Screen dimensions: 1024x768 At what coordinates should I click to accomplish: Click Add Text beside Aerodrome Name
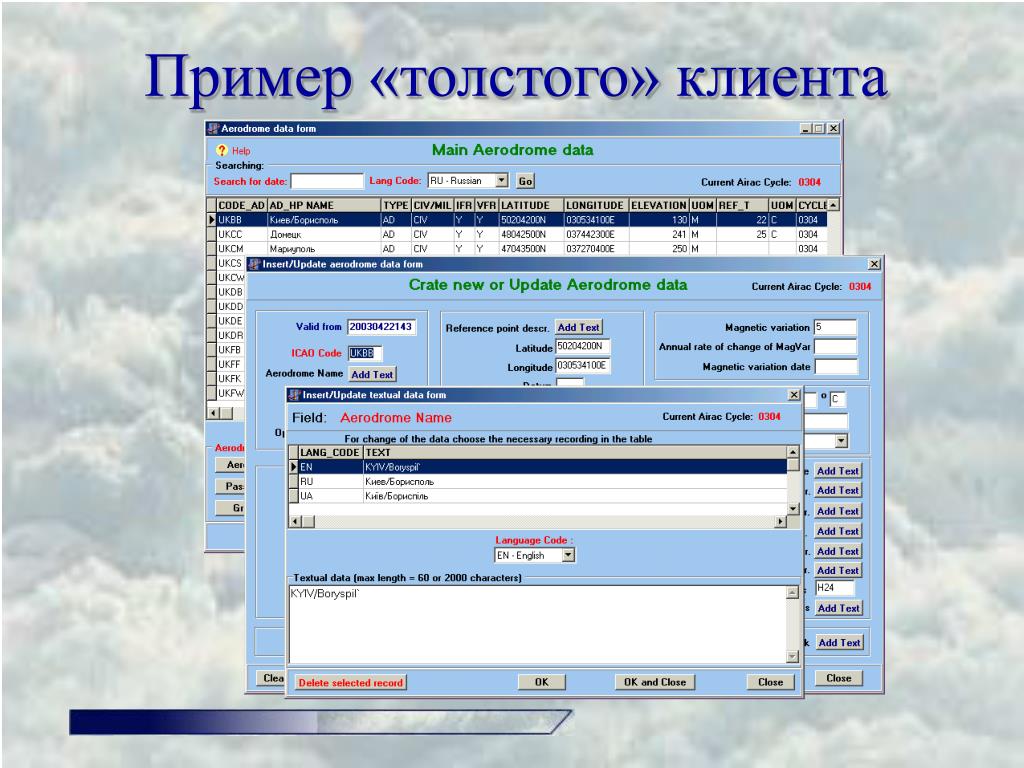[x=372, y=374]
